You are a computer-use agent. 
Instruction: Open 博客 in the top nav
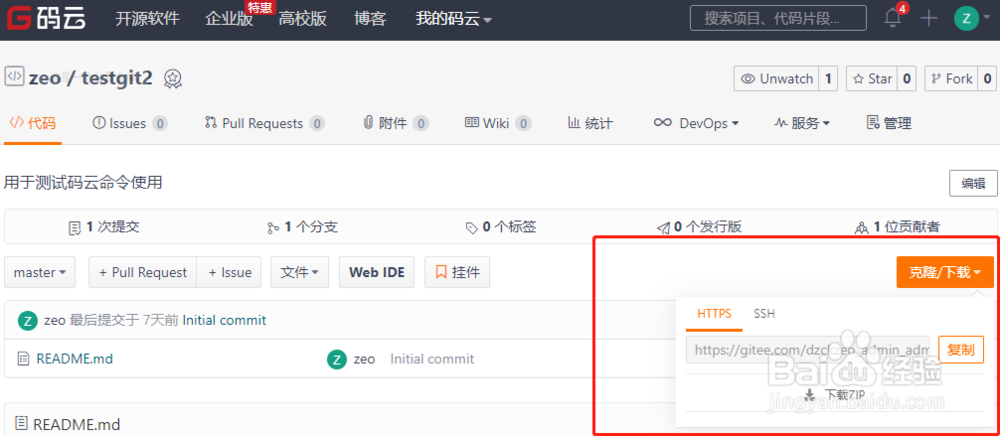tap(371, 19)
